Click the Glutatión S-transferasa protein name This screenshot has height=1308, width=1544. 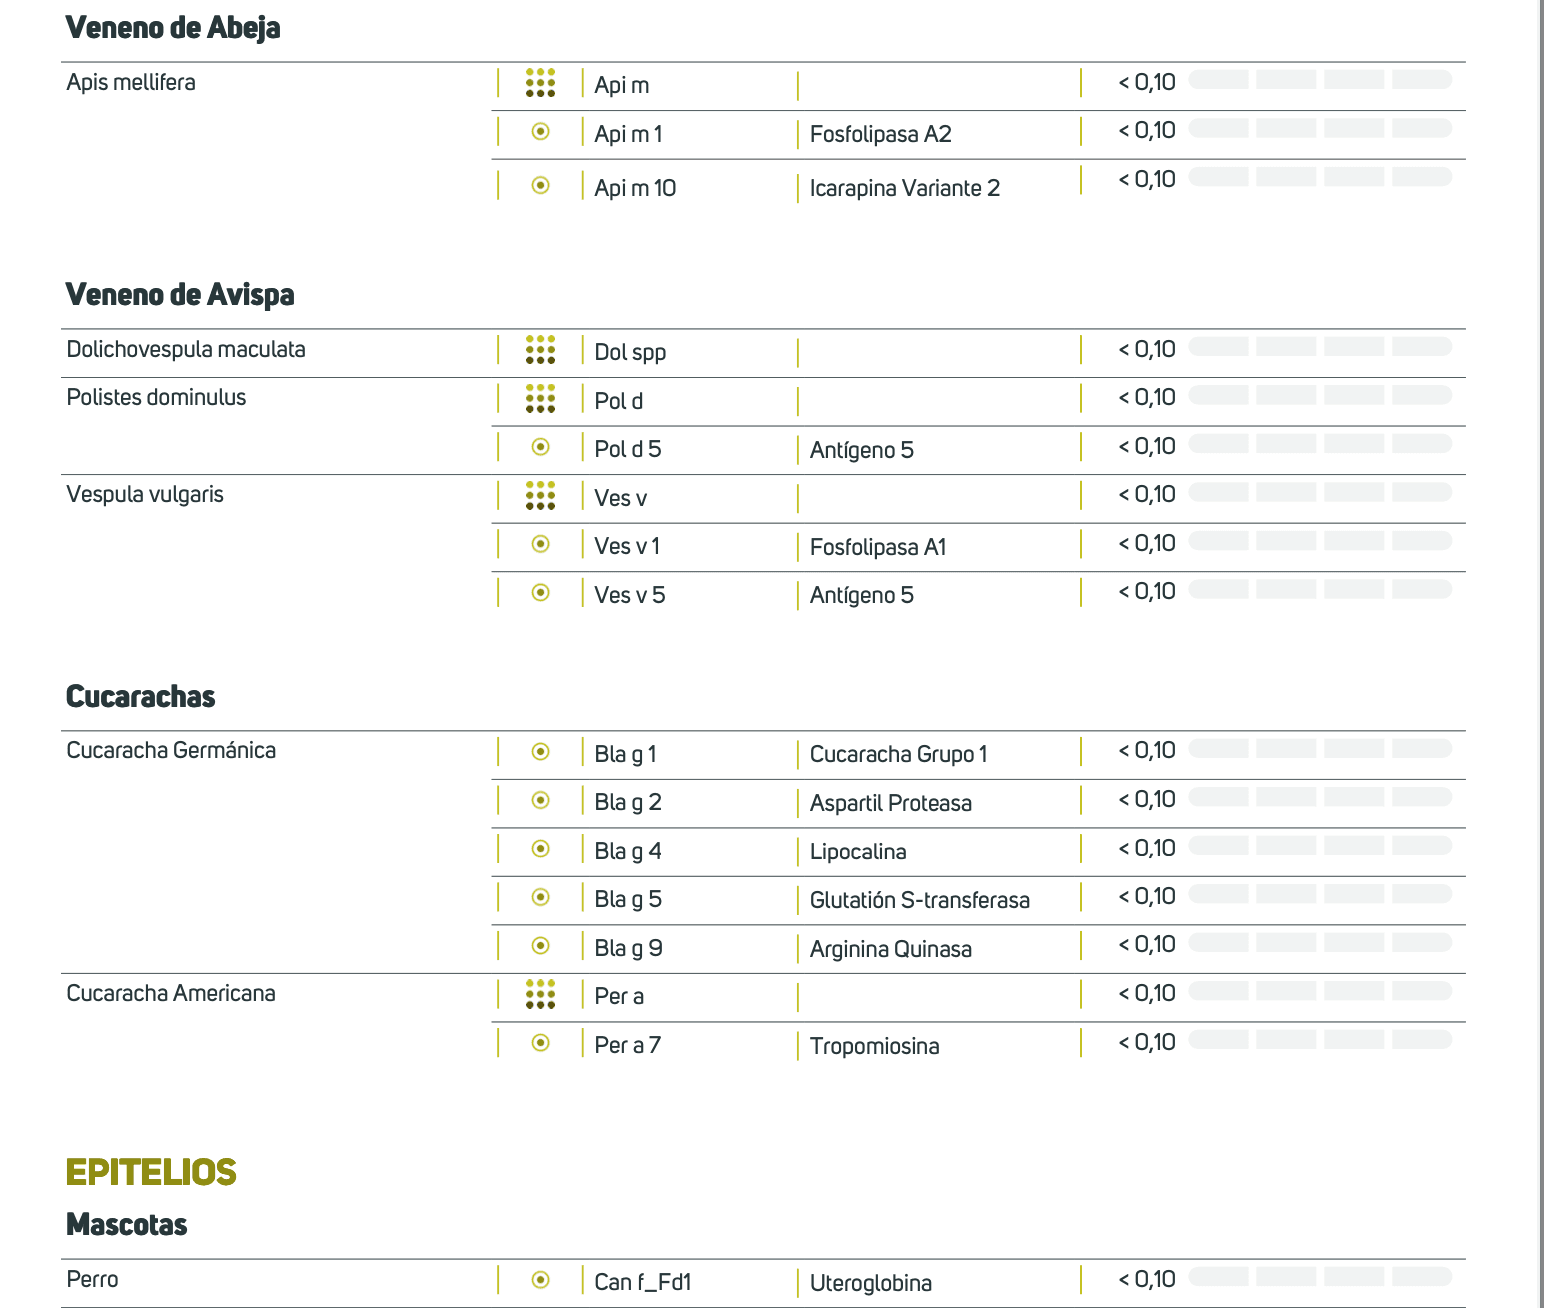click(919, 900)
